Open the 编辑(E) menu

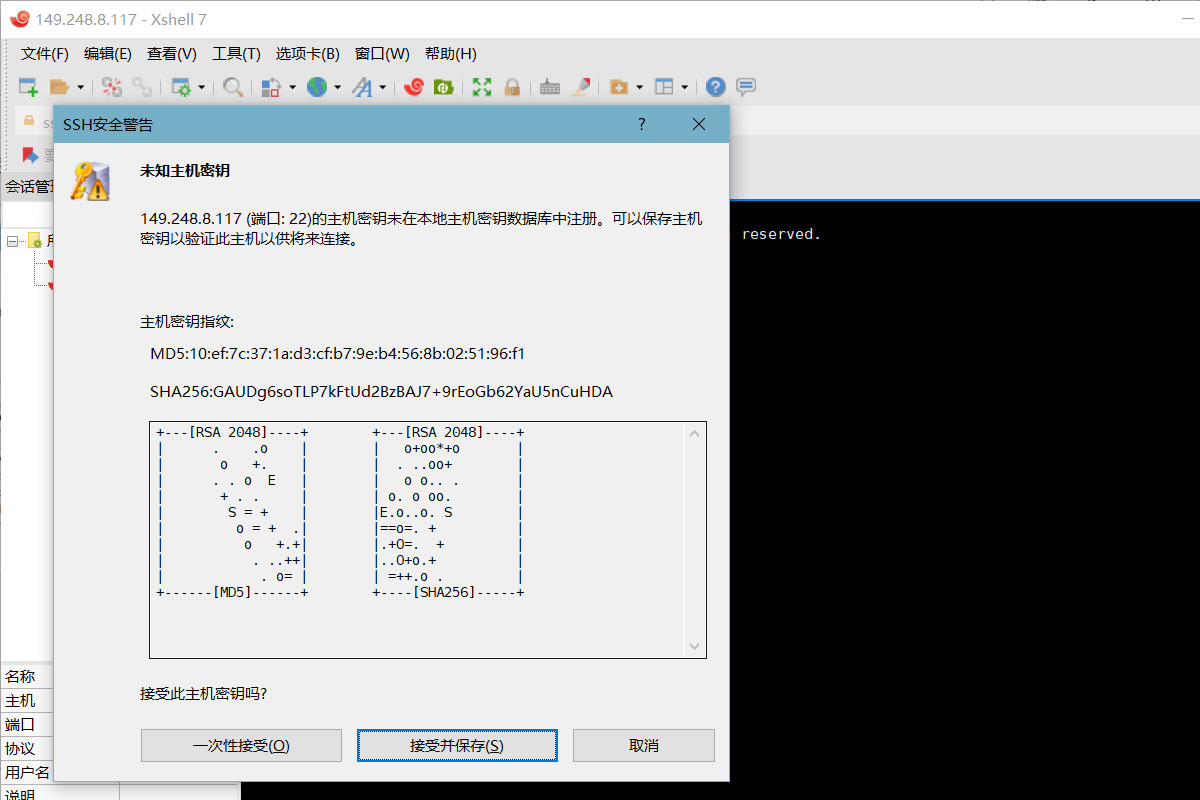click(x=108, y=54)
